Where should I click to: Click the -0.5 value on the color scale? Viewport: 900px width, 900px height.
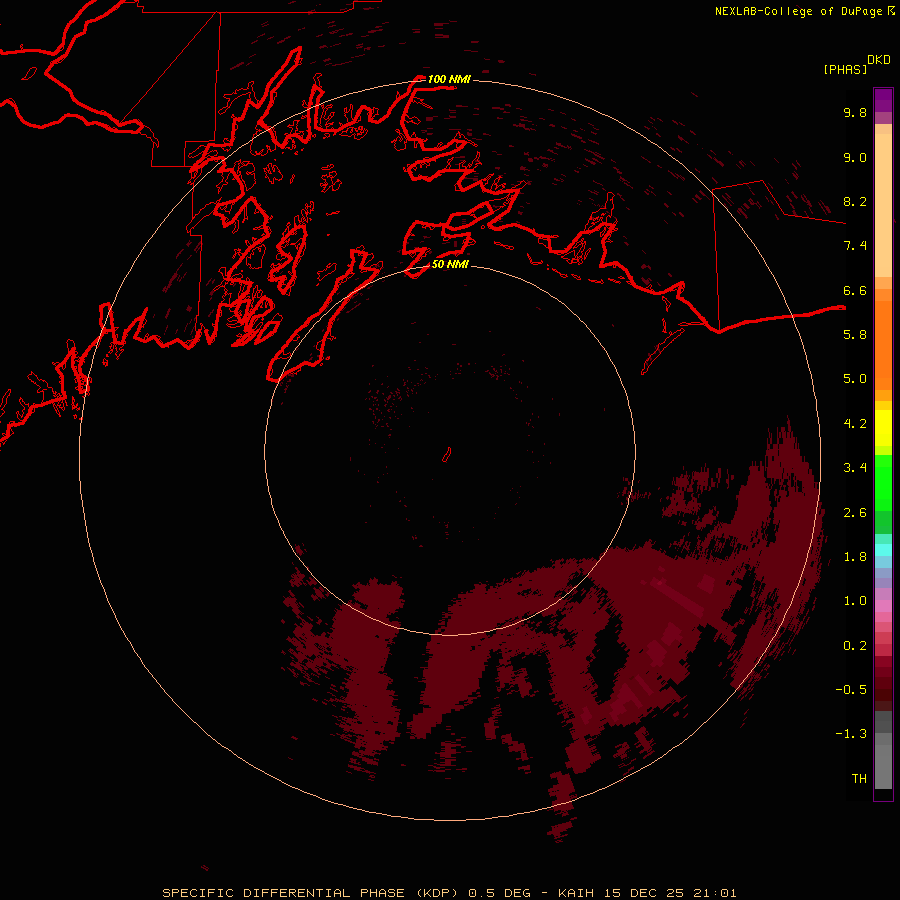851,690
